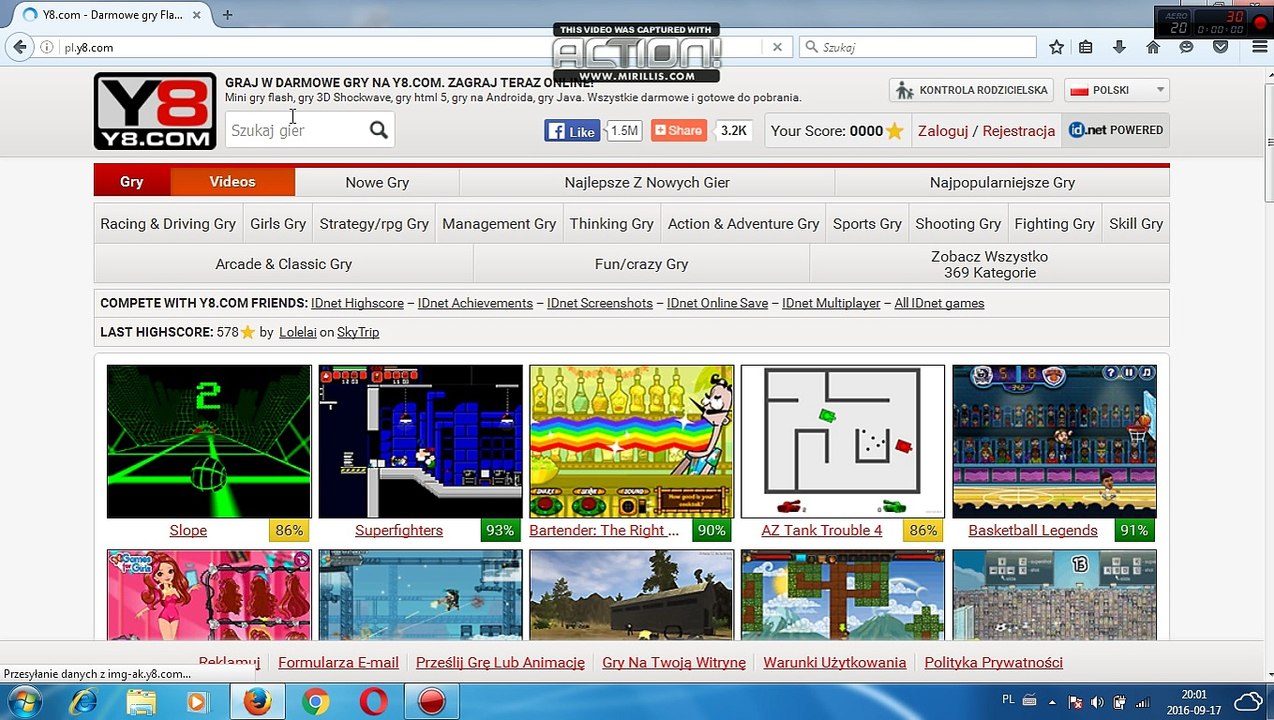The width and height of the screenshot is (1274, 720).
Task: Stop loading with the X in address bar
Action: 777,47
